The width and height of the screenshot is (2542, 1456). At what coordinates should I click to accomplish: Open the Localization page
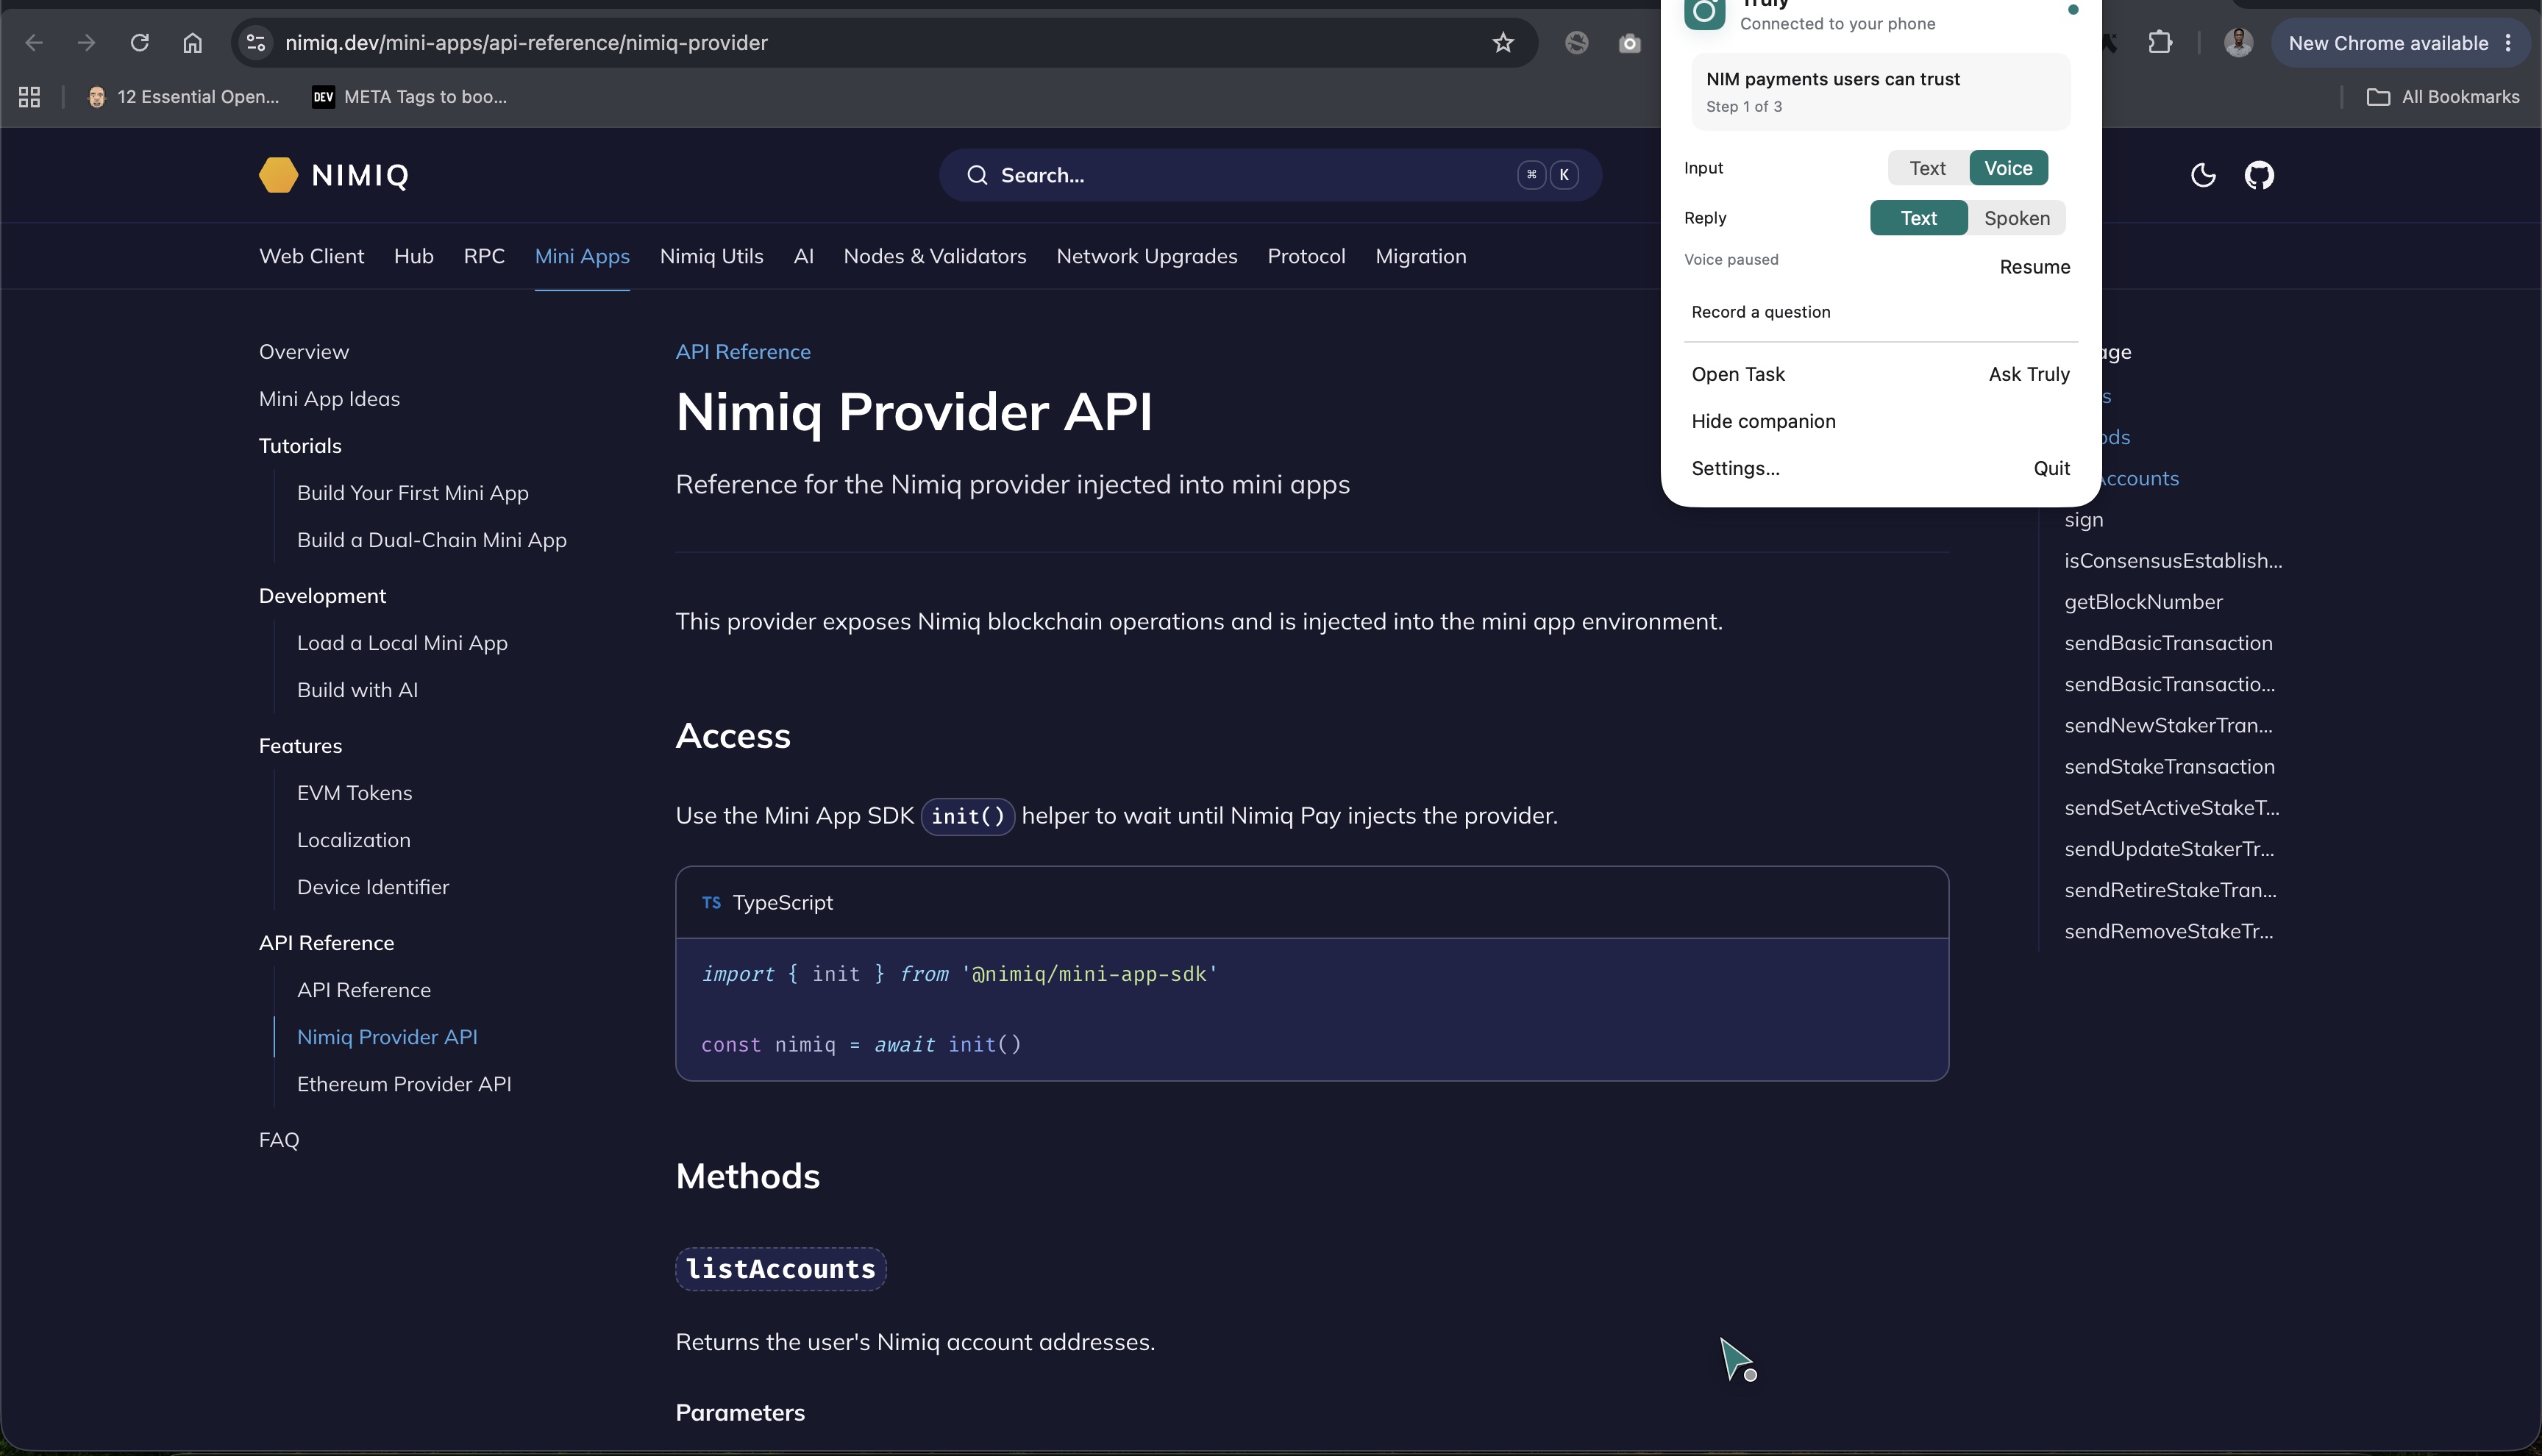(353, 840)
